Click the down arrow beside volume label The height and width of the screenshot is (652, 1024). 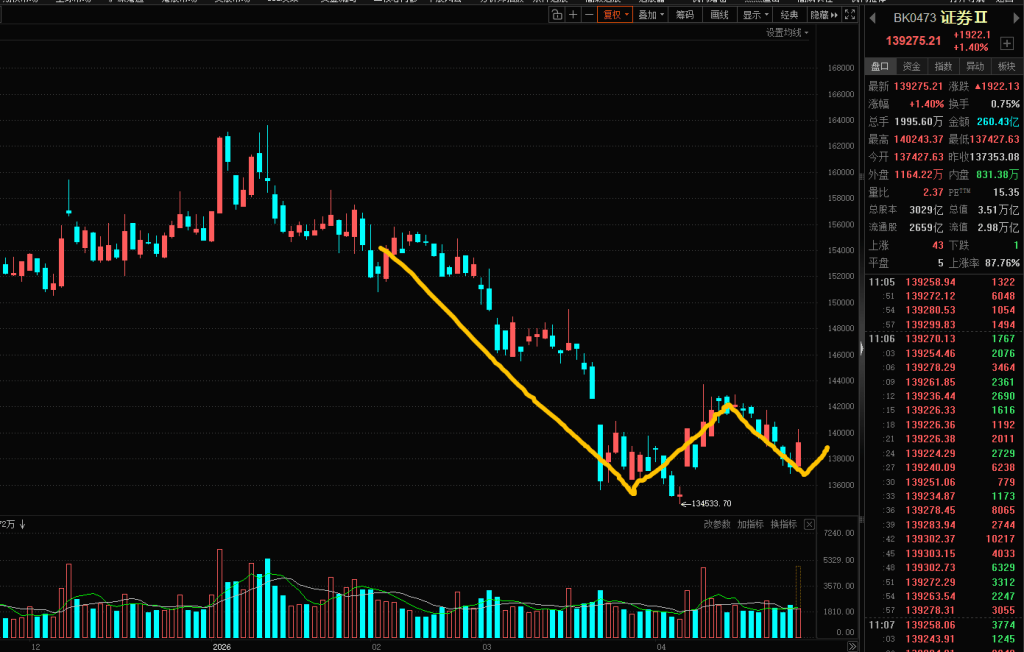[22, 524]
